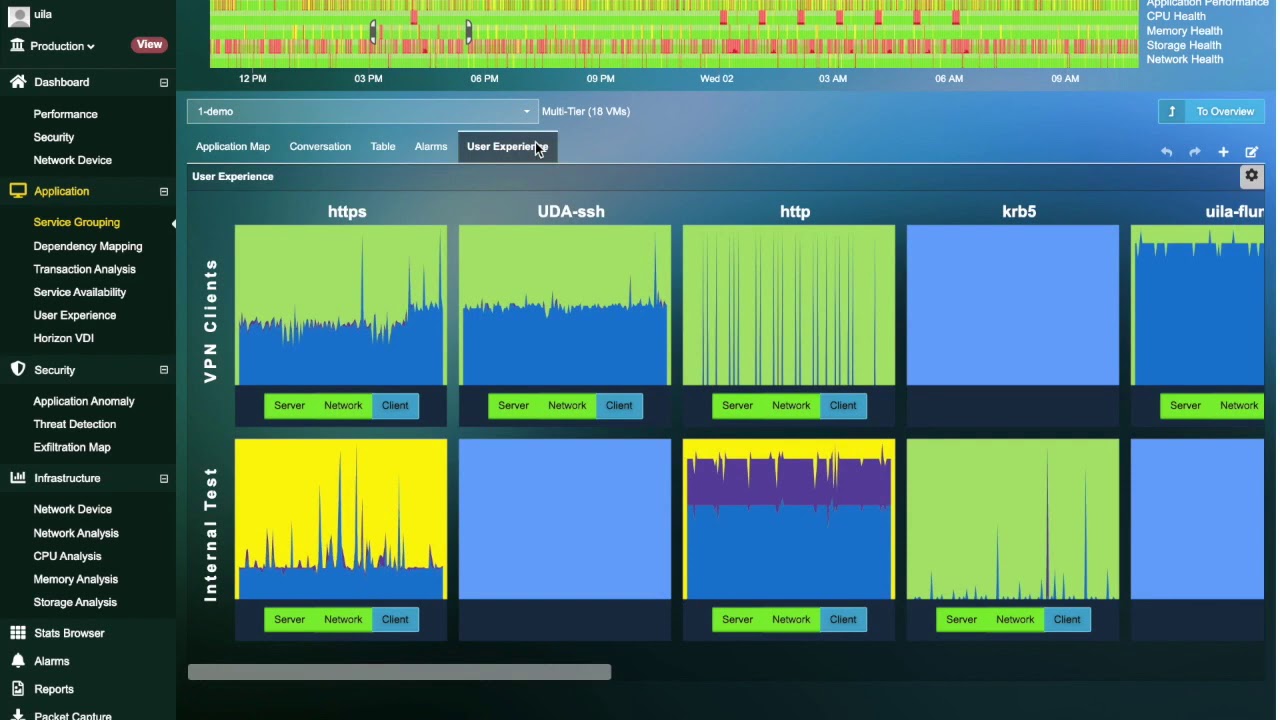Switch to the Conversation tab
This screenshot has height=720, width=1280.
[320, 146]
